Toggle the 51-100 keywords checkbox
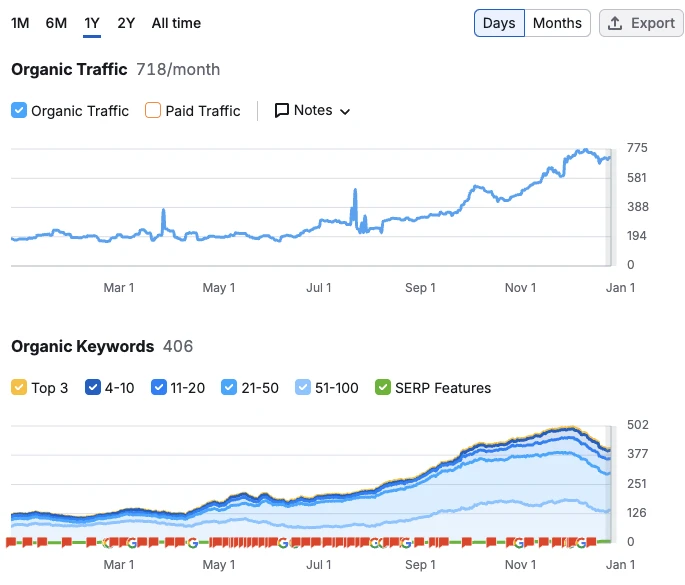 [x=303, y=387]
